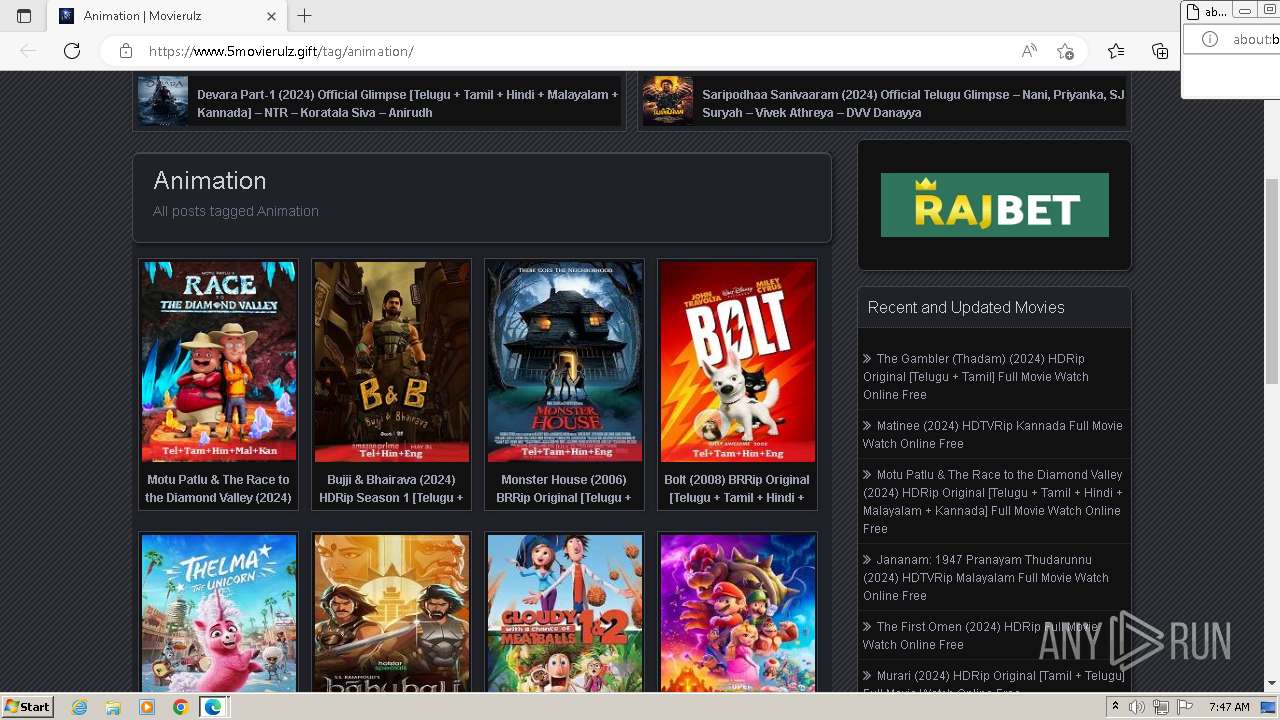Select Microsoft Edge taskbar icon

[213, 707]
